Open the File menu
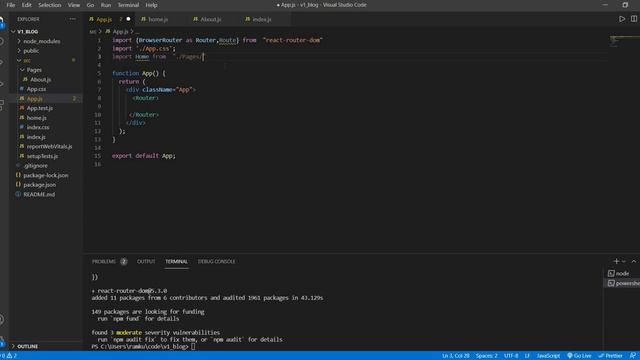640x360 pixels. (11, 5)
